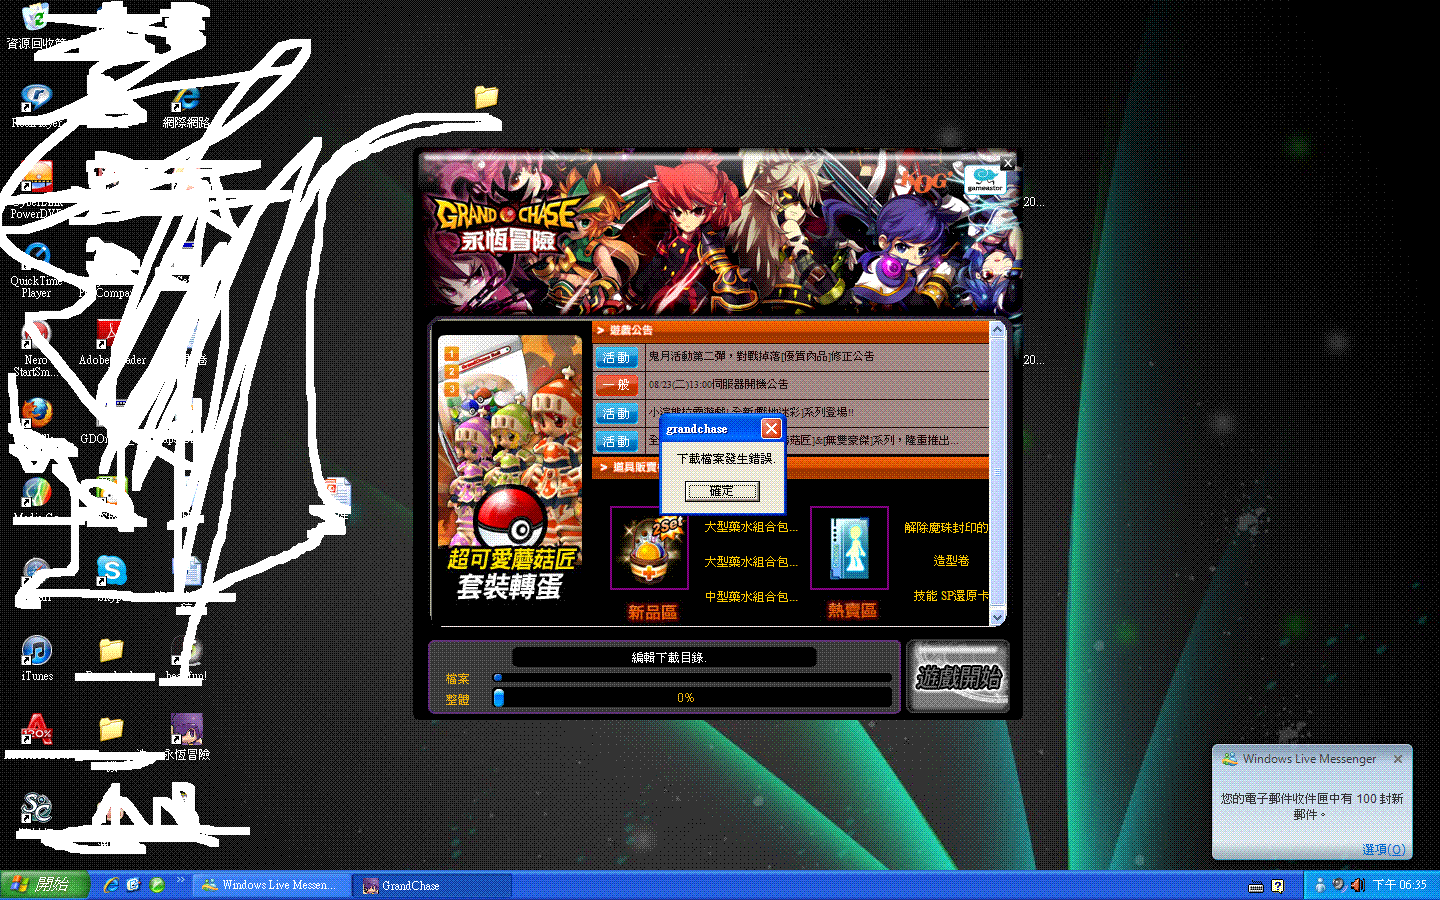Click 選項(O) link in Messenger popup

1383,849
